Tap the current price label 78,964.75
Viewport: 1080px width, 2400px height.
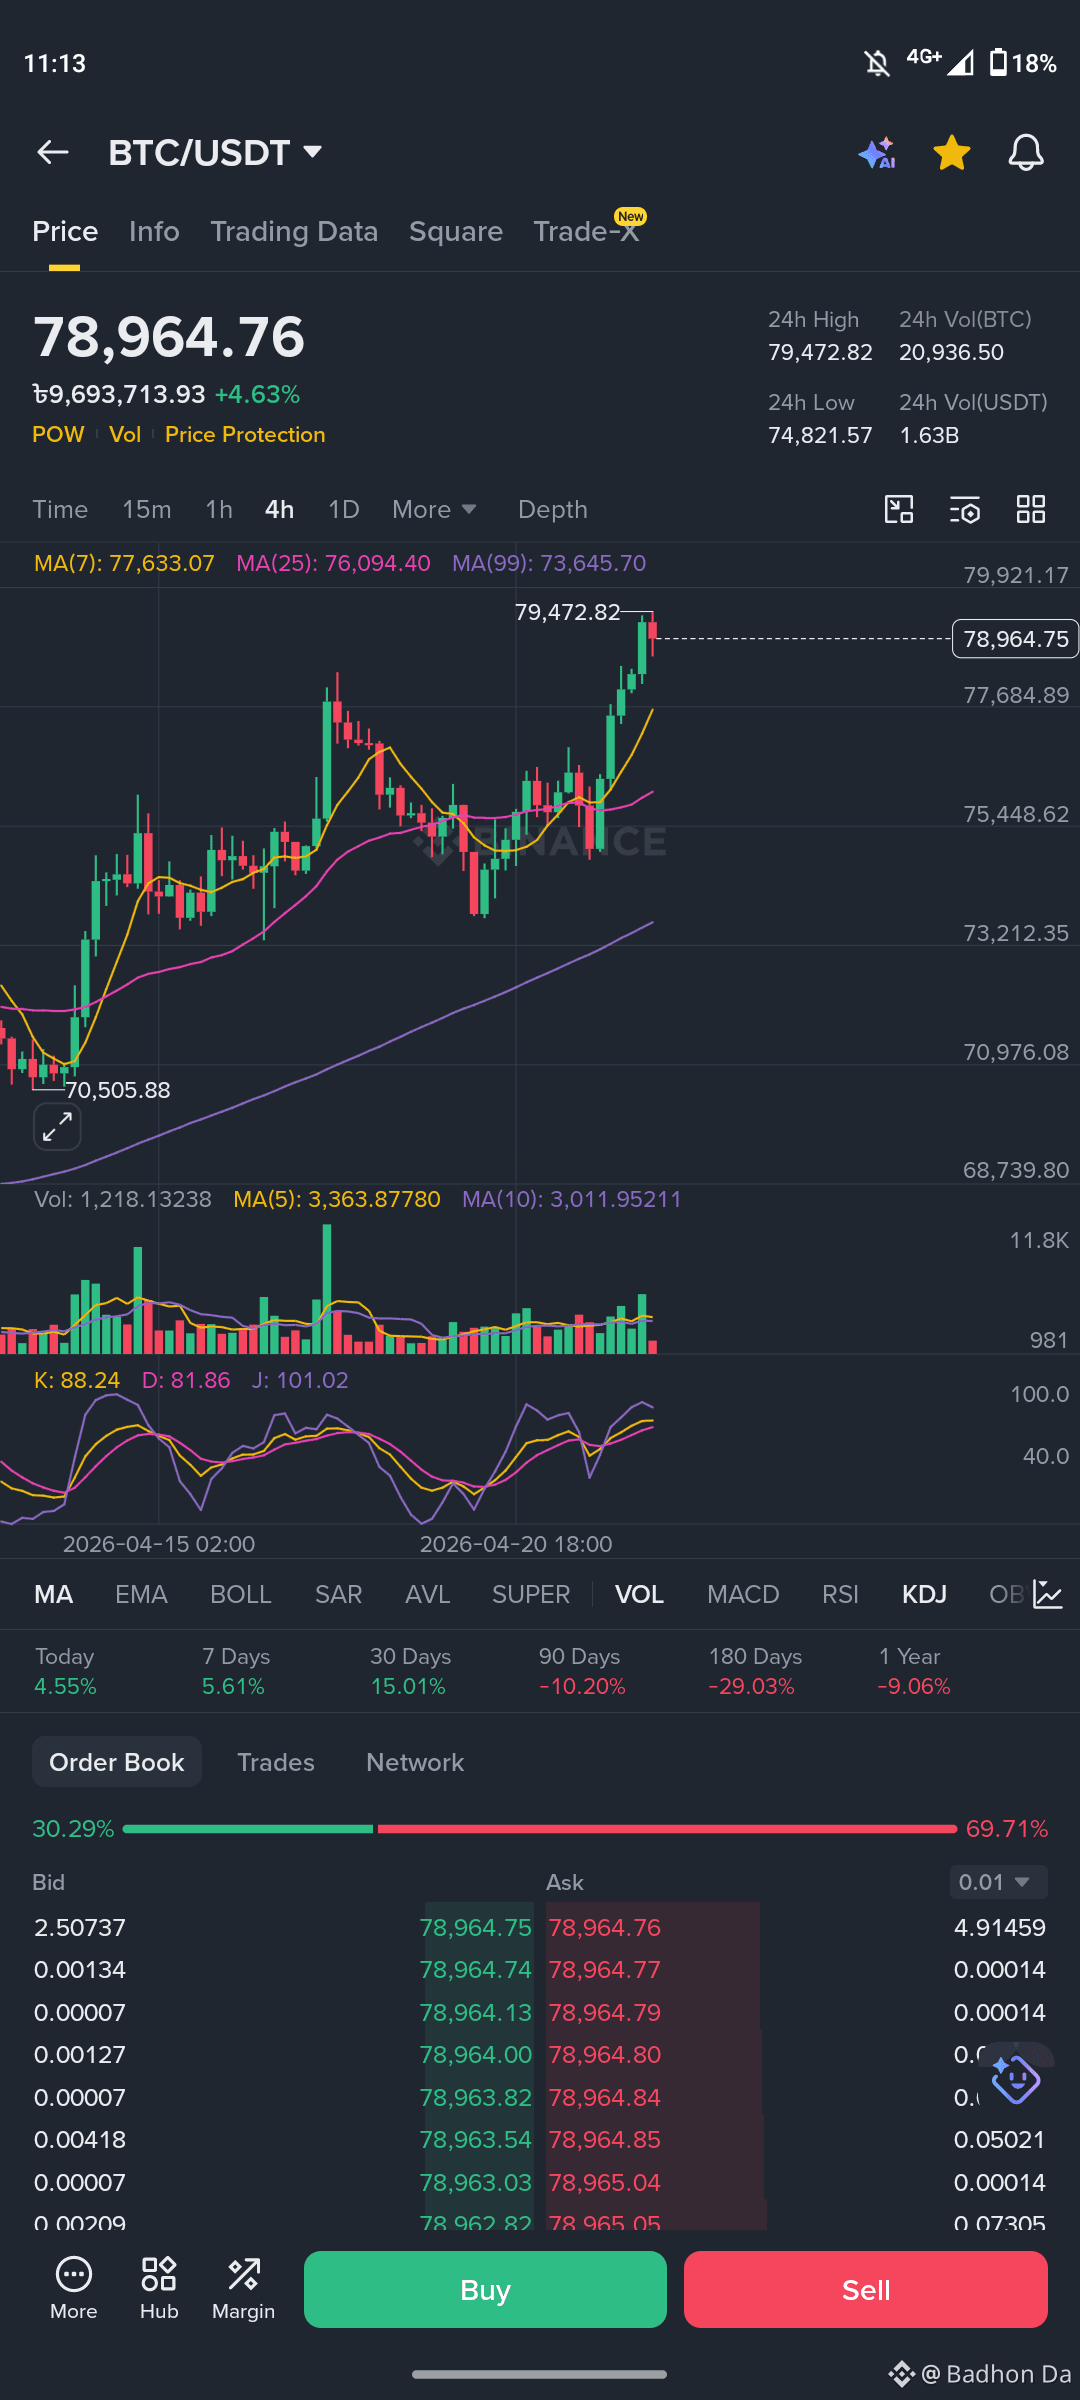(1015, 639)
